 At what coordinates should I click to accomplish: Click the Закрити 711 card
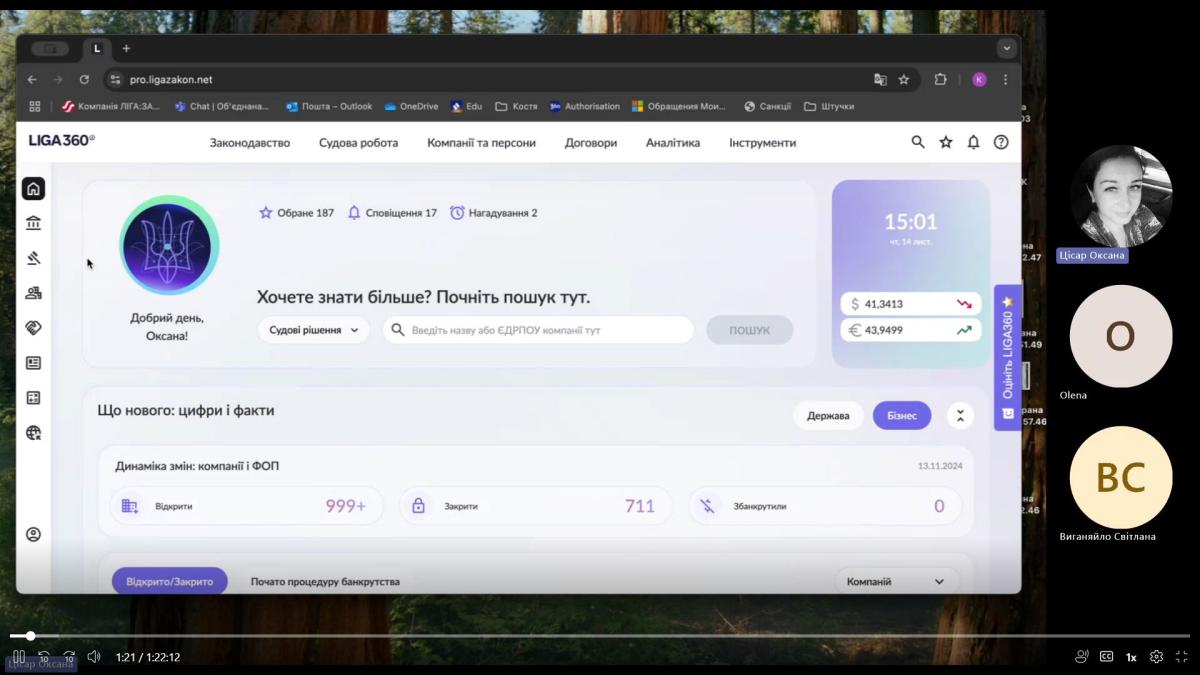click(x=534, y=506)
